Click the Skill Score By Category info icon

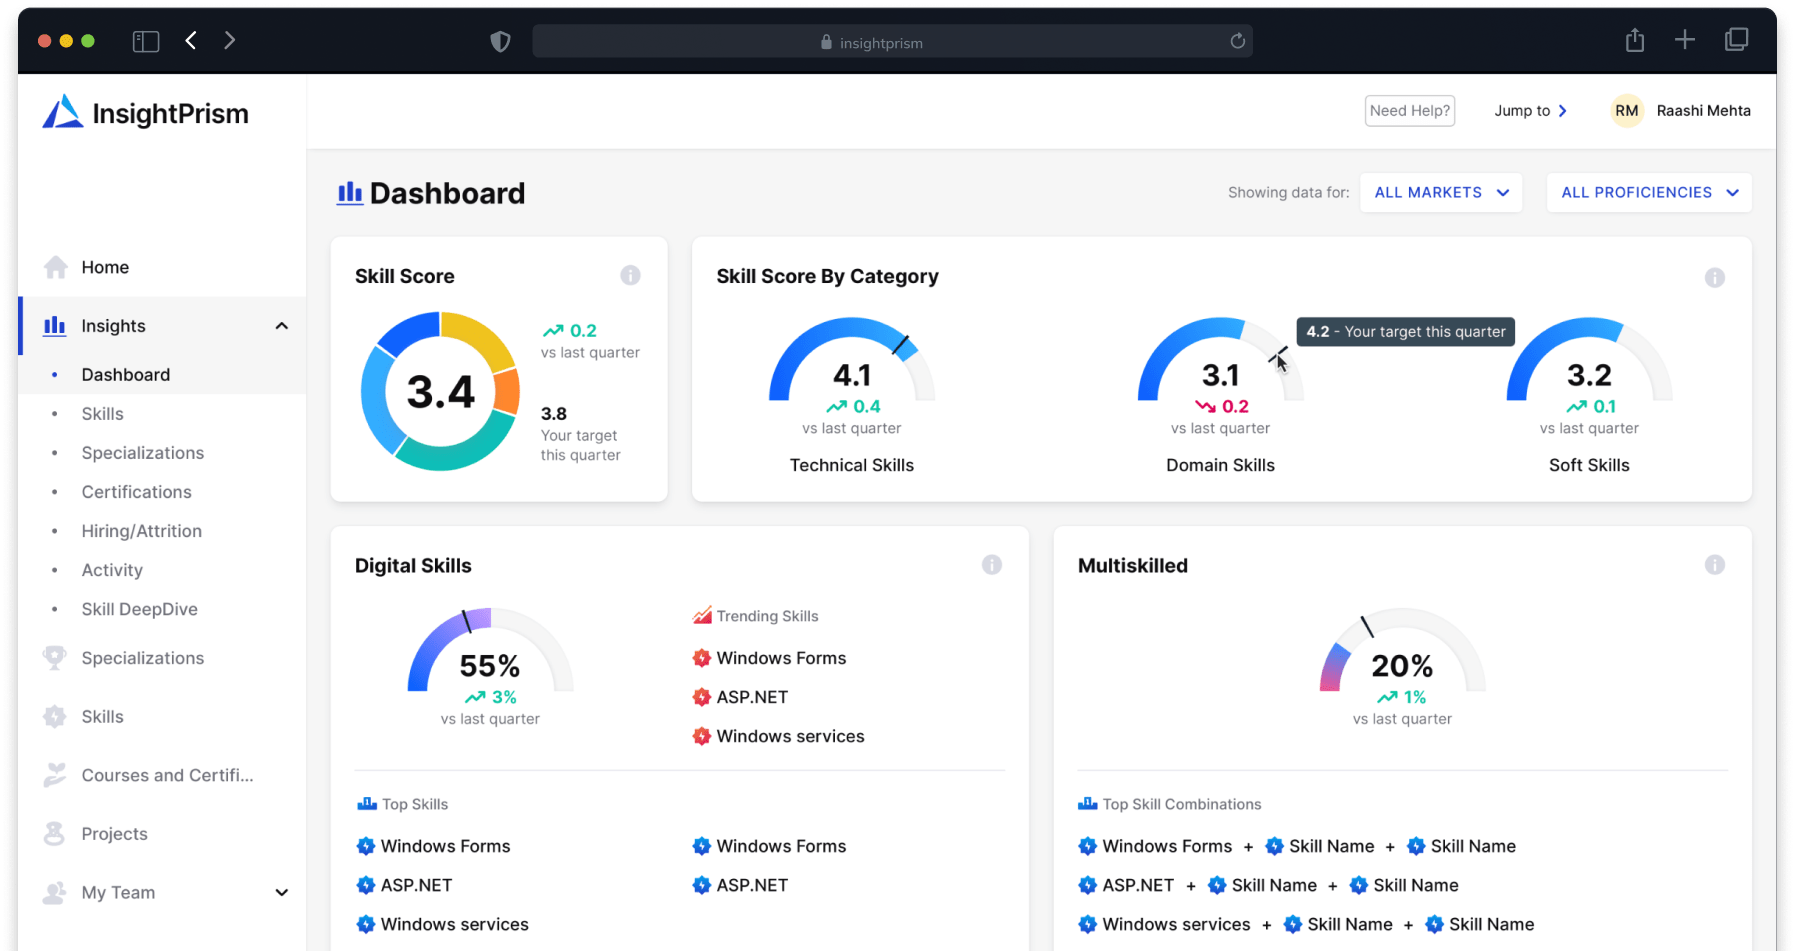pos(1715,278)
